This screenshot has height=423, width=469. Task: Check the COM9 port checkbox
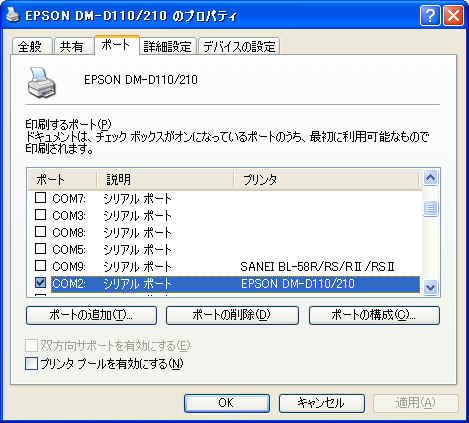tap(40, 266)
